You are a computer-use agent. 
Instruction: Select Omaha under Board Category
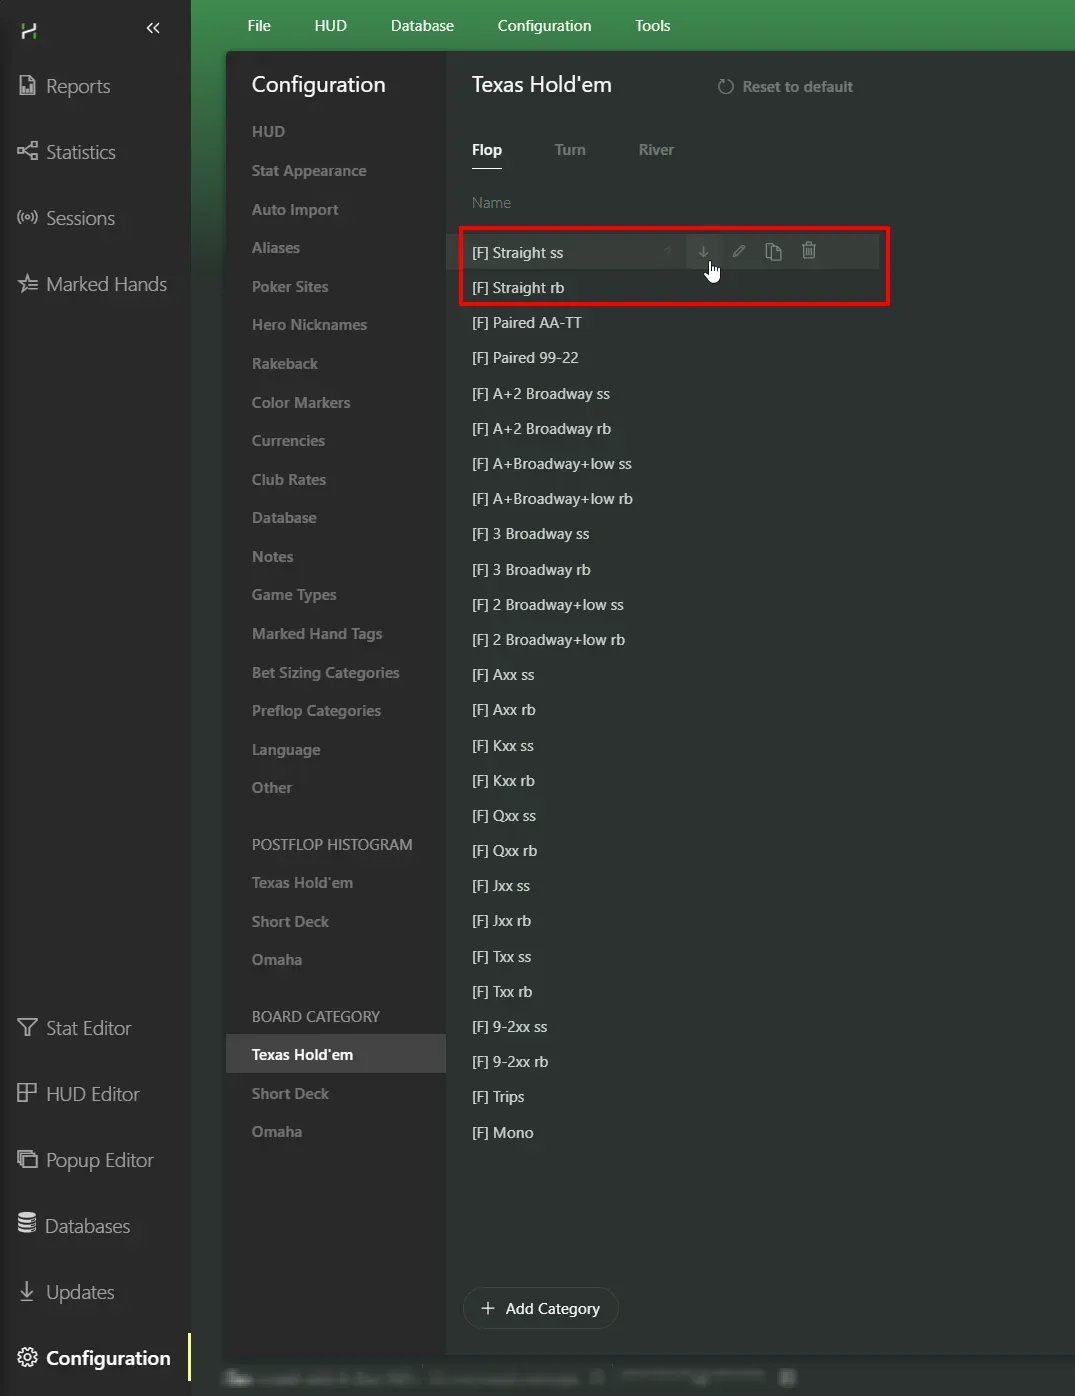tap(277, 1132)
